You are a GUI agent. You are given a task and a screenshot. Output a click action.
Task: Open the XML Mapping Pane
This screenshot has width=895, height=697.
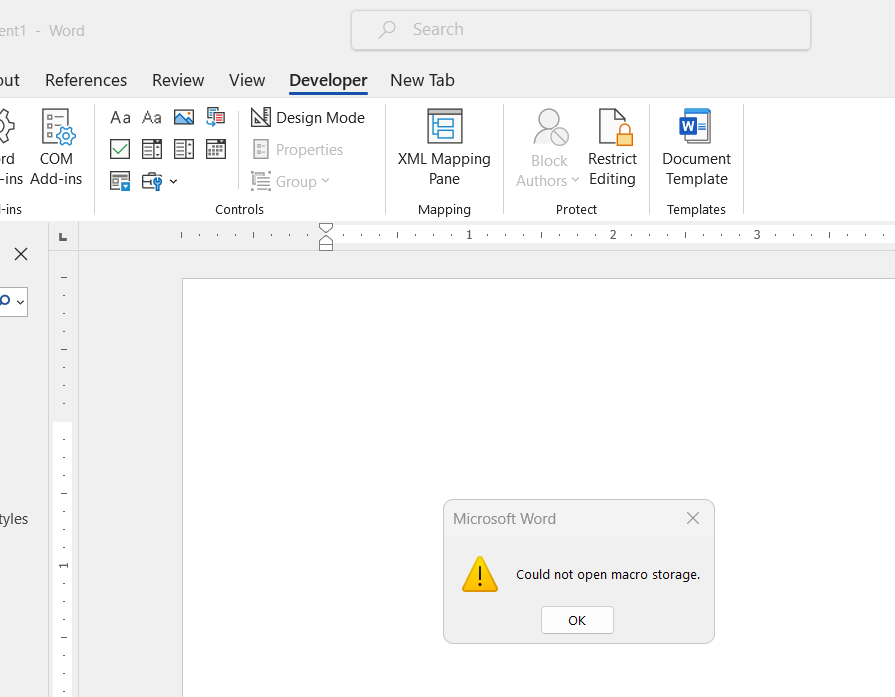[444, 148]
